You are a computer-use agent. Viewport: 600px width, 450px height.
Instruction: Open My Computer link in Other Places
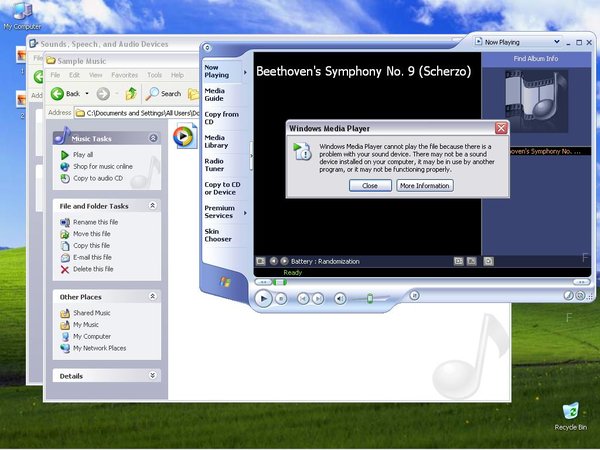point(92,336)
